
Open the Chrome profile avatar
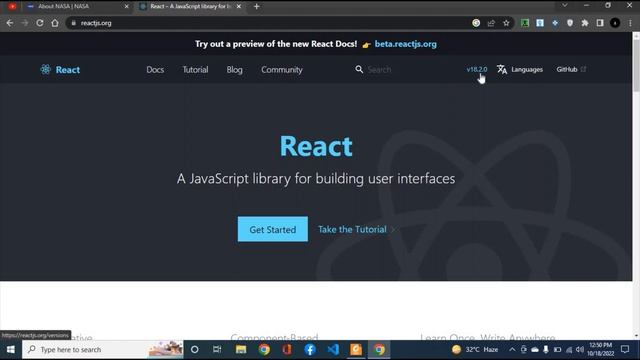coord(615,23)
